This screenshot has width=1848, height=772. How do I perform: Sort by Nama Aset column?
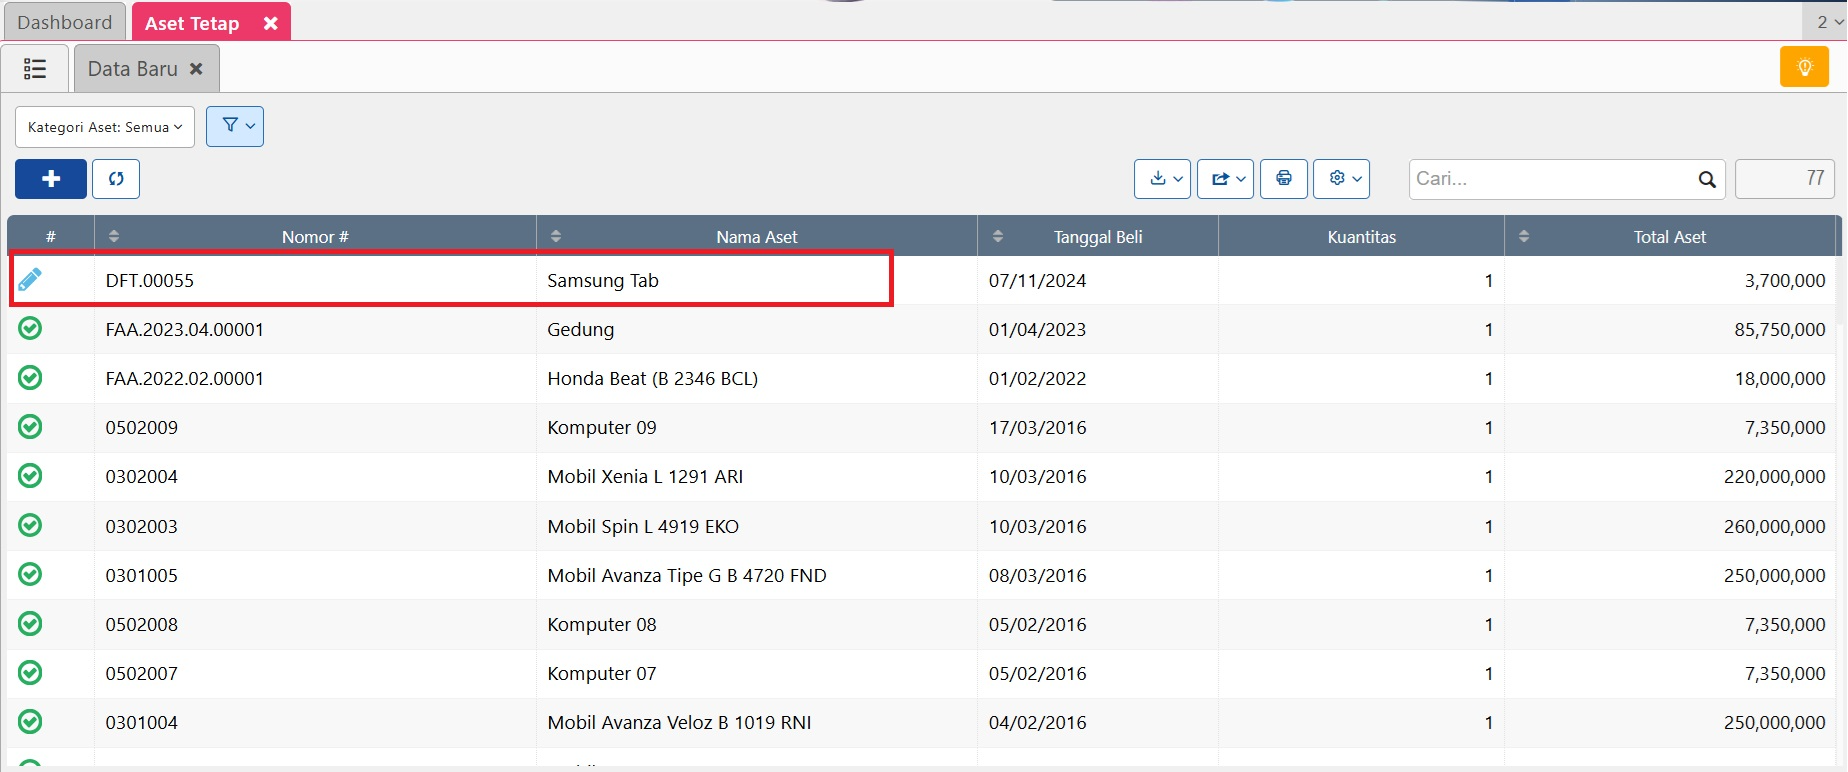(x=757, y=237)
